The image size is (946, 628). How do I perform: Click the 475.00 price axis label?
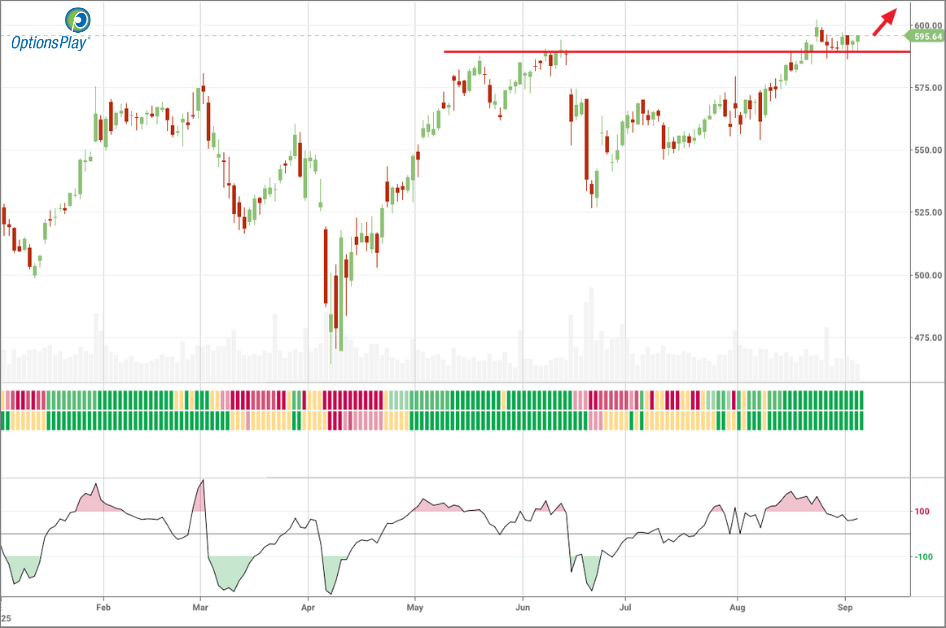pos(928,338)
